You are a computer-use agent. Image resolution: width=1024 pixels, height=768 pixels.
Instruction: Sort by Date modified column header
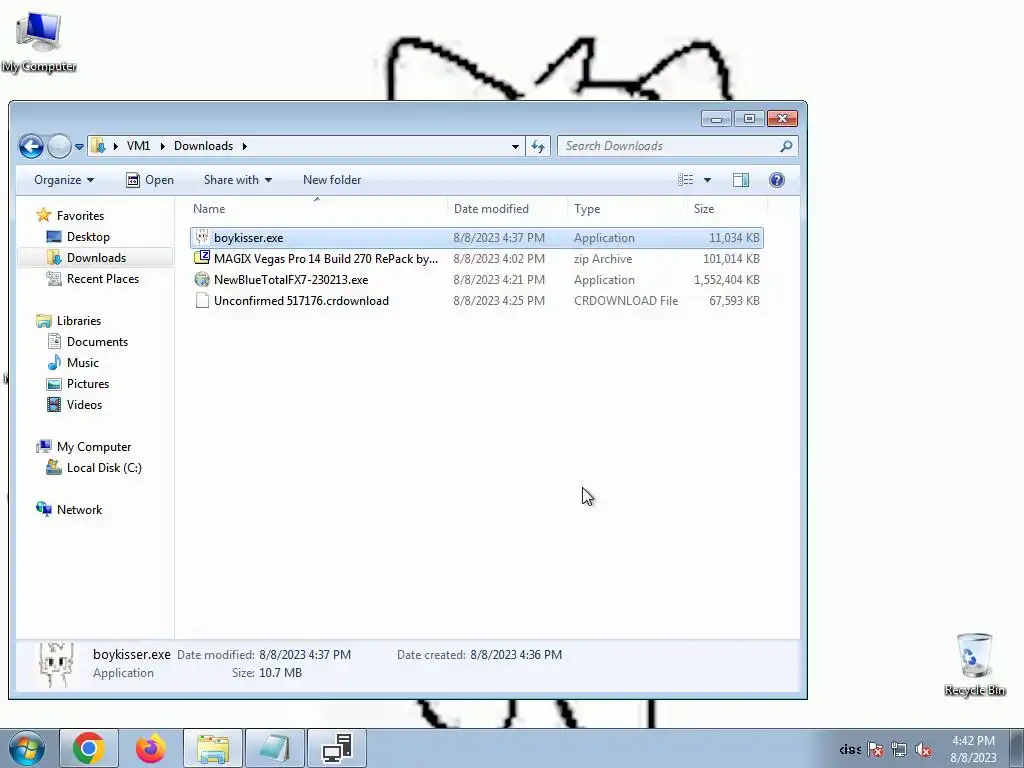[x=507, y=209]
